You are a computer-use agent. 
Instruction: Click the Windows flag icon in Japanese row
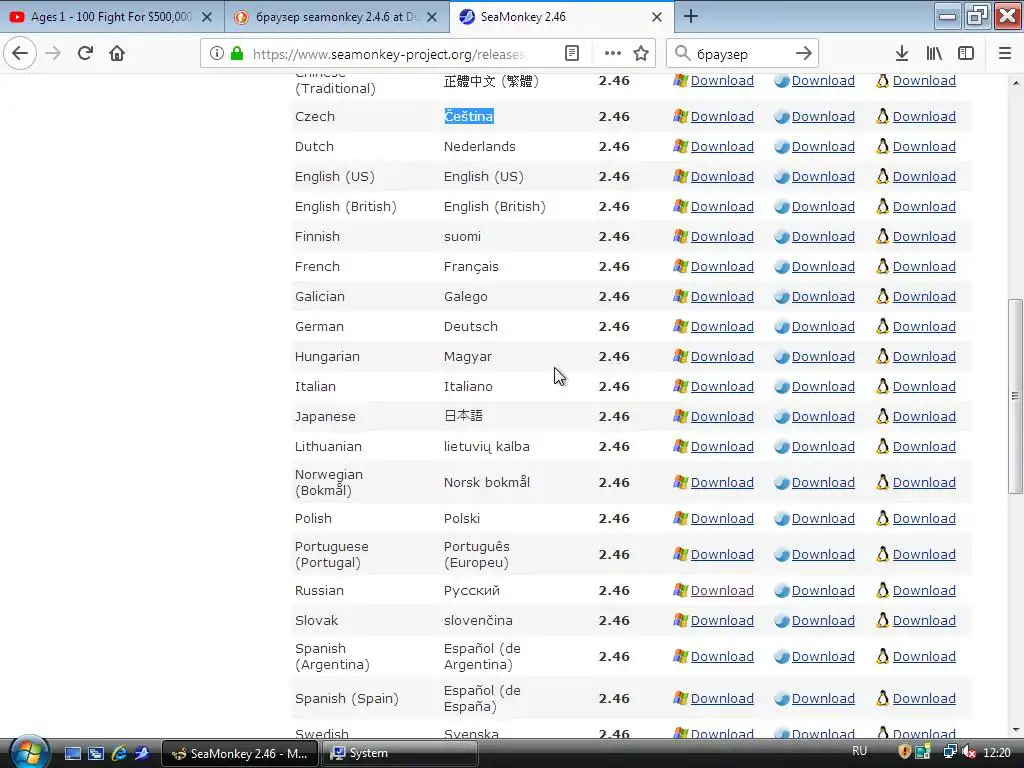point(680,417)
